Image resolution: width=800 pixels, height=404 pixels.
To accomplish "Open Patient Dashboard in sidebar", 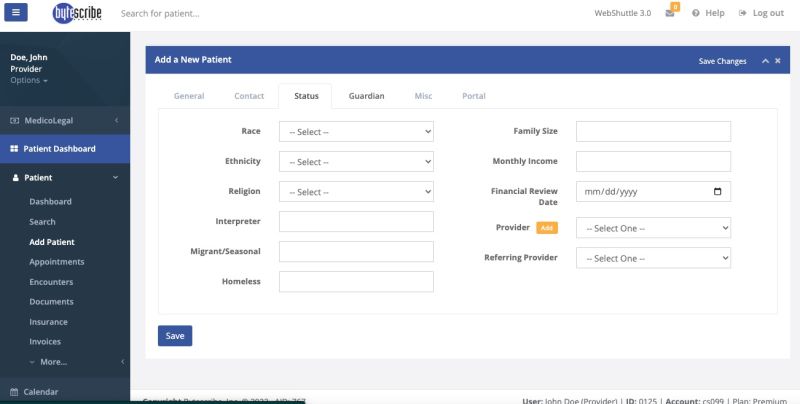I will (60, 149).
